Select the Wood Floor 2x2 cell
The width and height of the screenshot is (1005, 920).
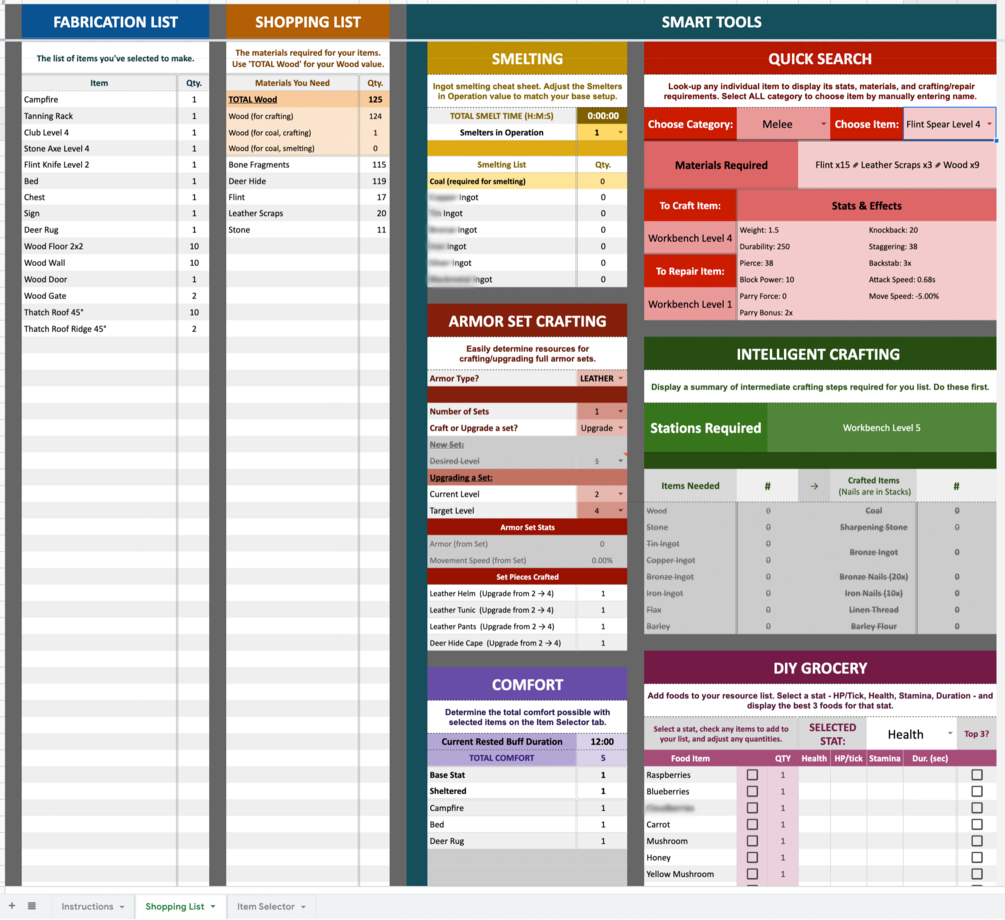pyautogui.click(x=99, y=246)
